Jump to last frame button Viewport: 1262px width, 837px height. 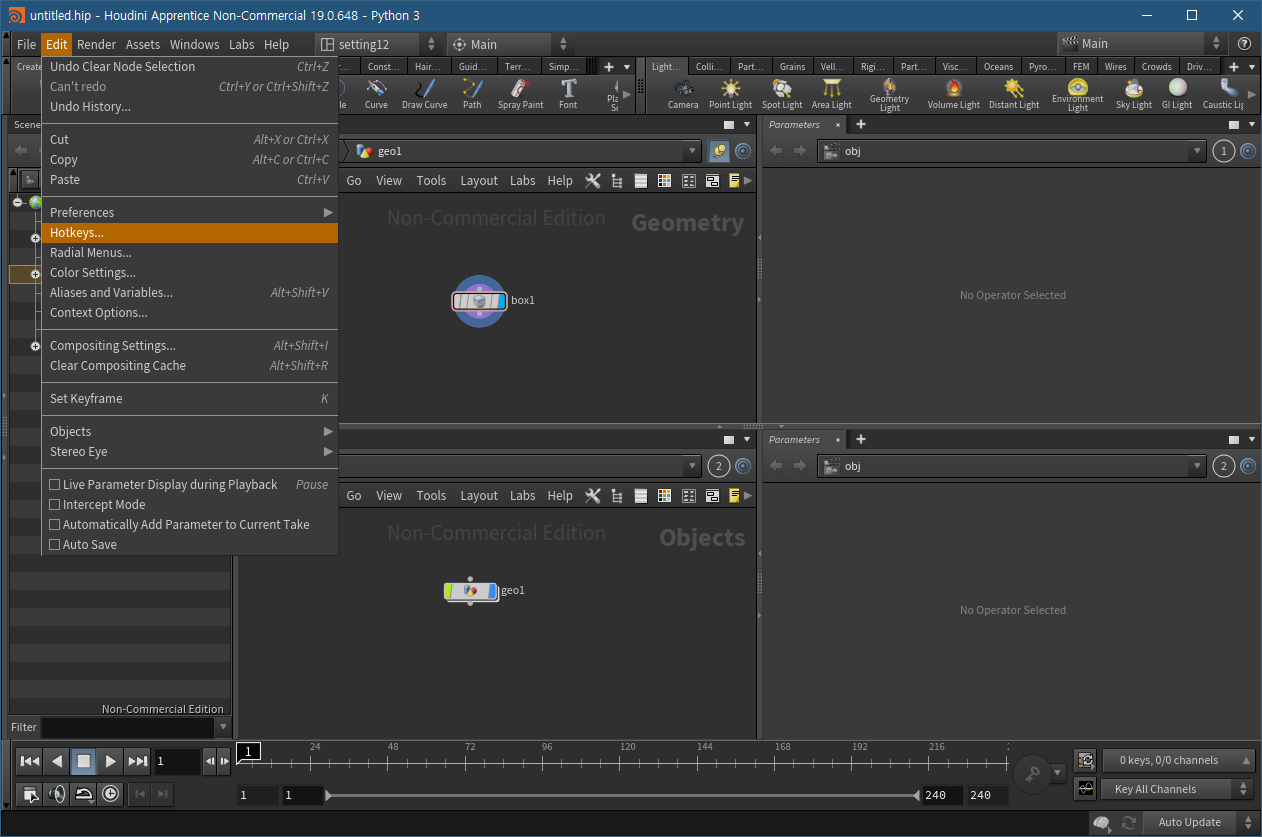pos(138,761)
